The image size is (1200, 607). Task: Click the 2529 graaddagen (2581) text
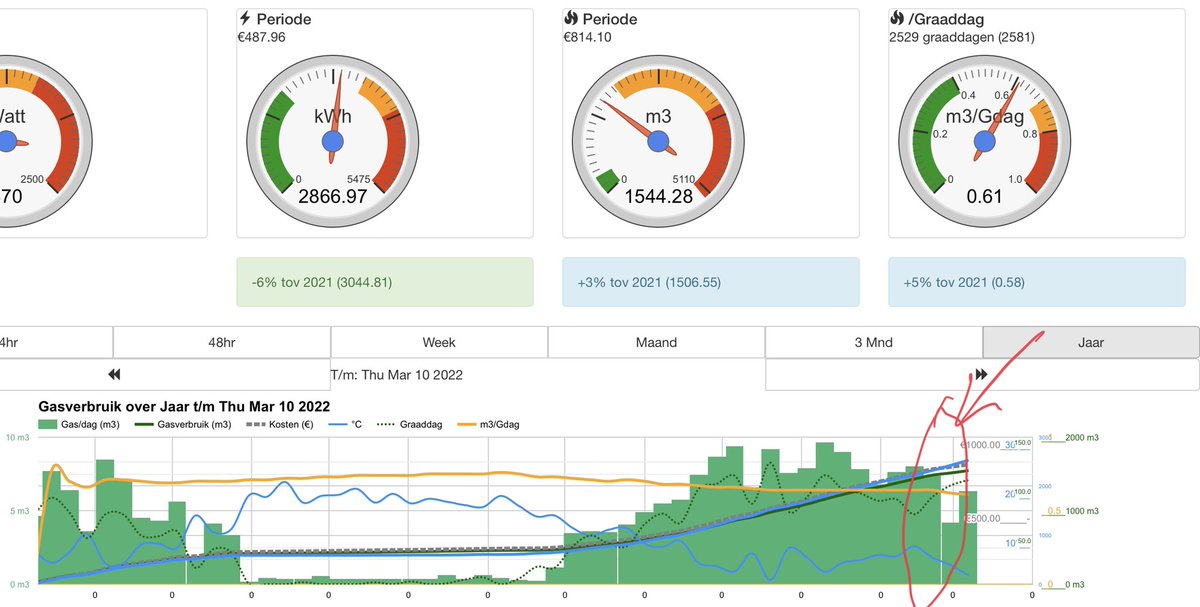(962, 37)
